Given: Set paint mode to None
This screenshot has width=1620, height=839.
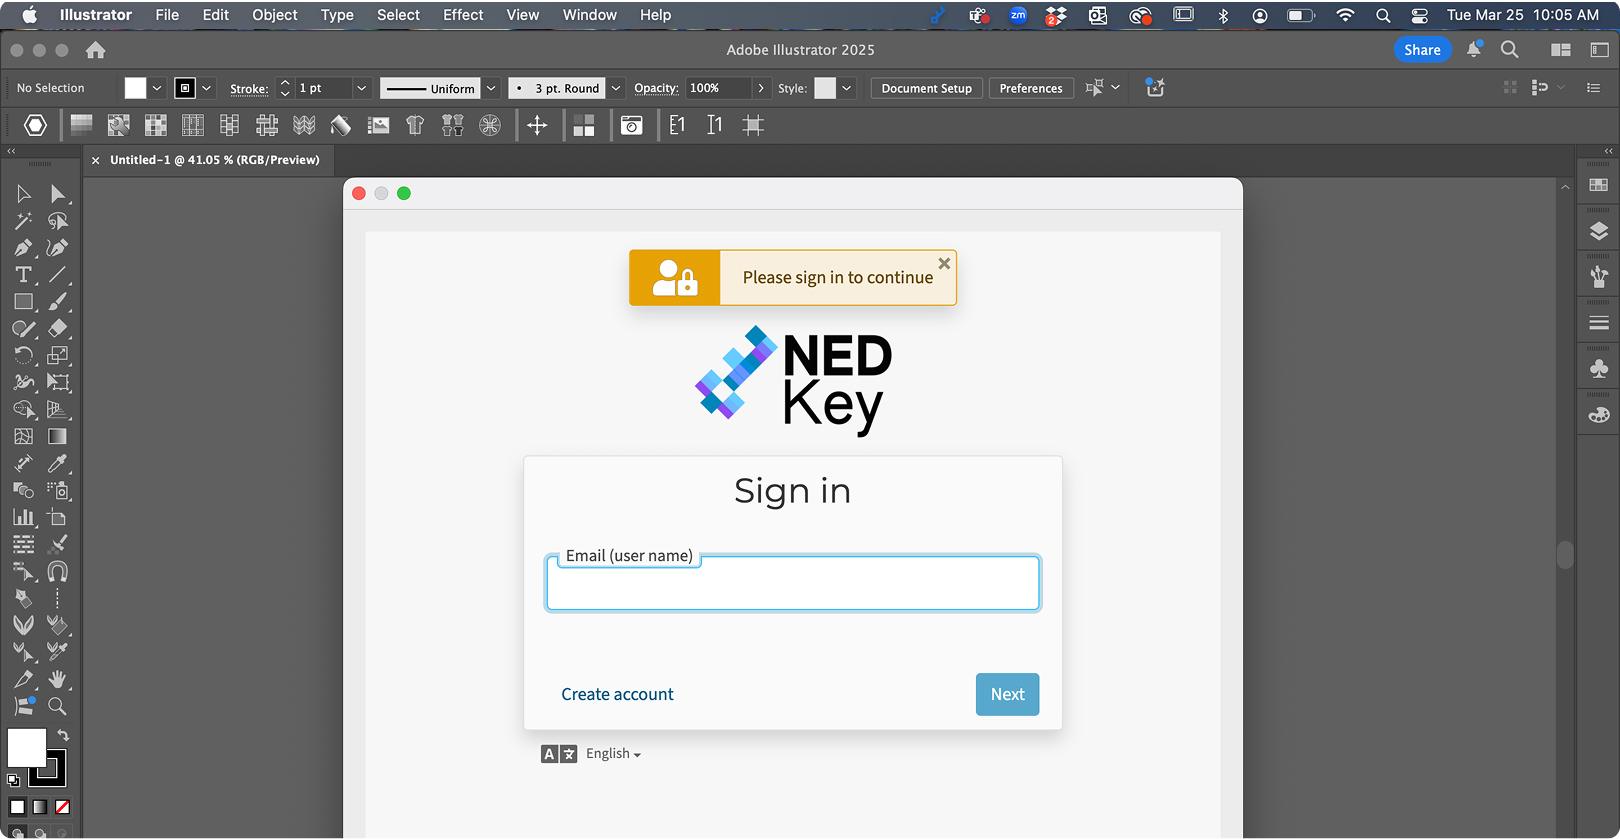Looking at the screenshot, I should (x=62, y=807).
